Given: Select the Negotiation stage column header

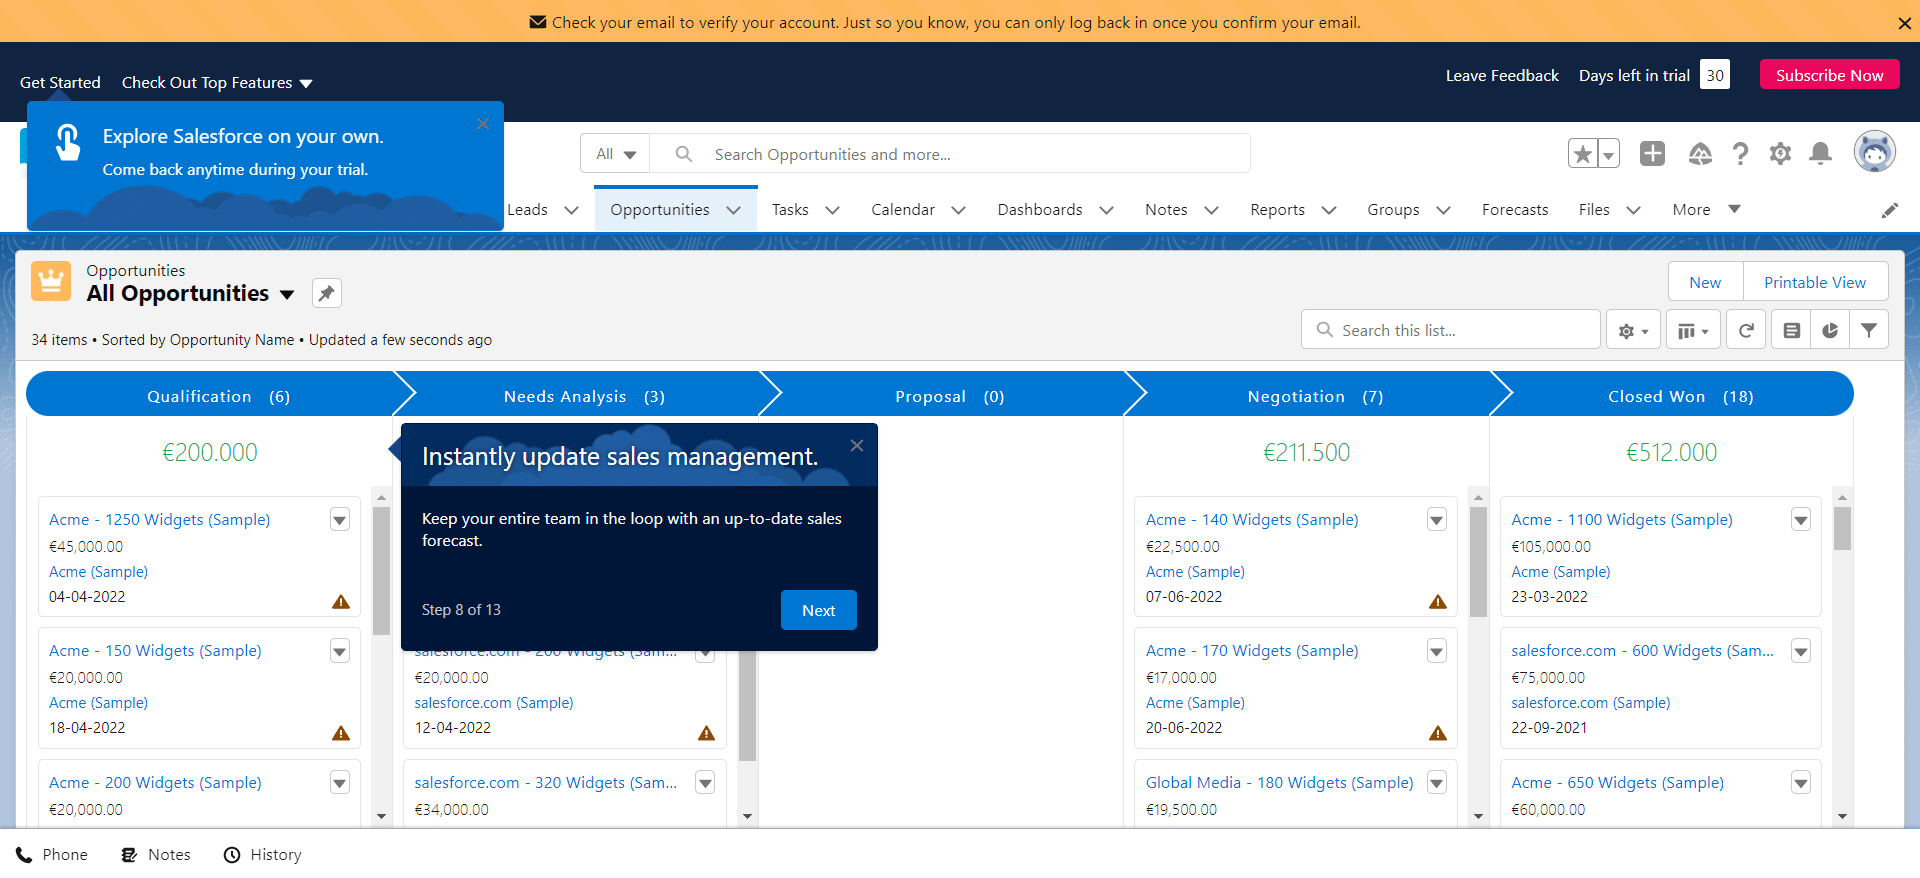Looking at the screenshot, I should pos(1315,397).
